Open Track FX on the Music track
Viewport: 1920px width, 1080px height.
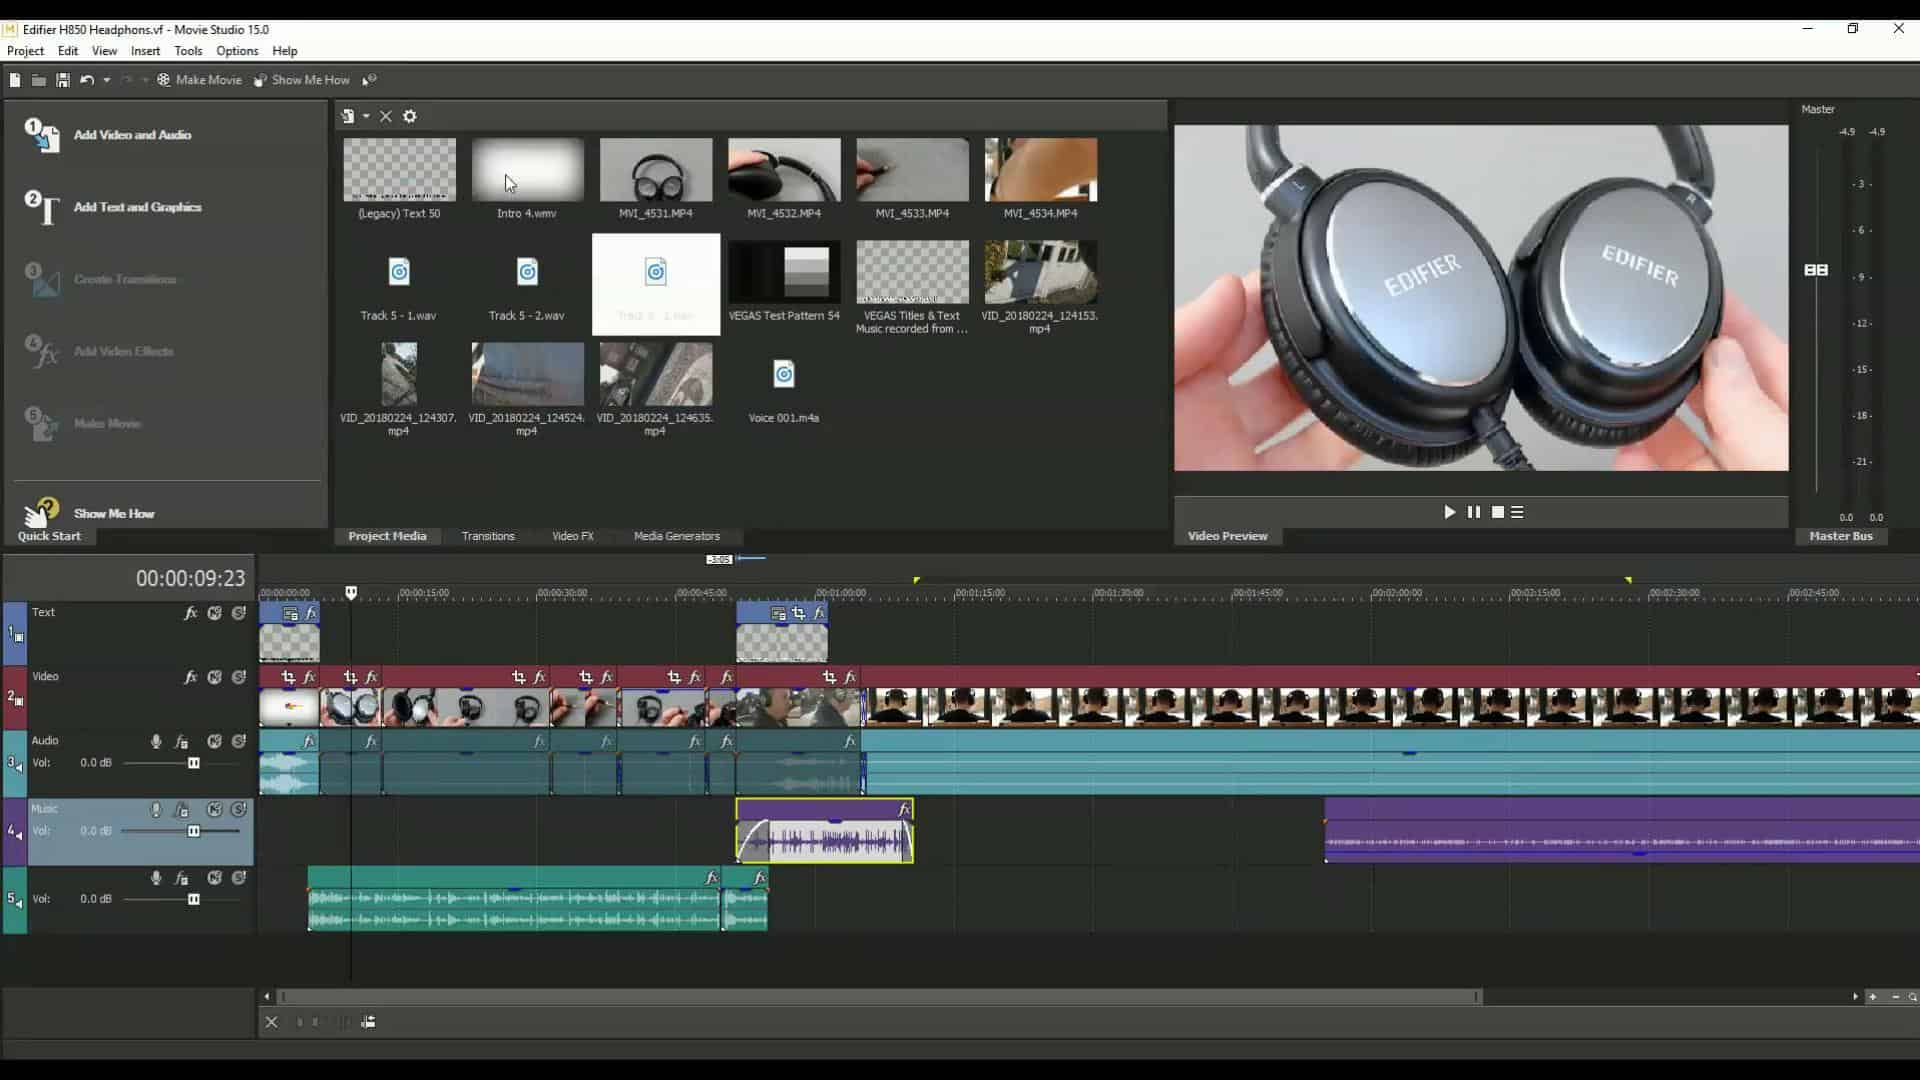tap(181, 810)
